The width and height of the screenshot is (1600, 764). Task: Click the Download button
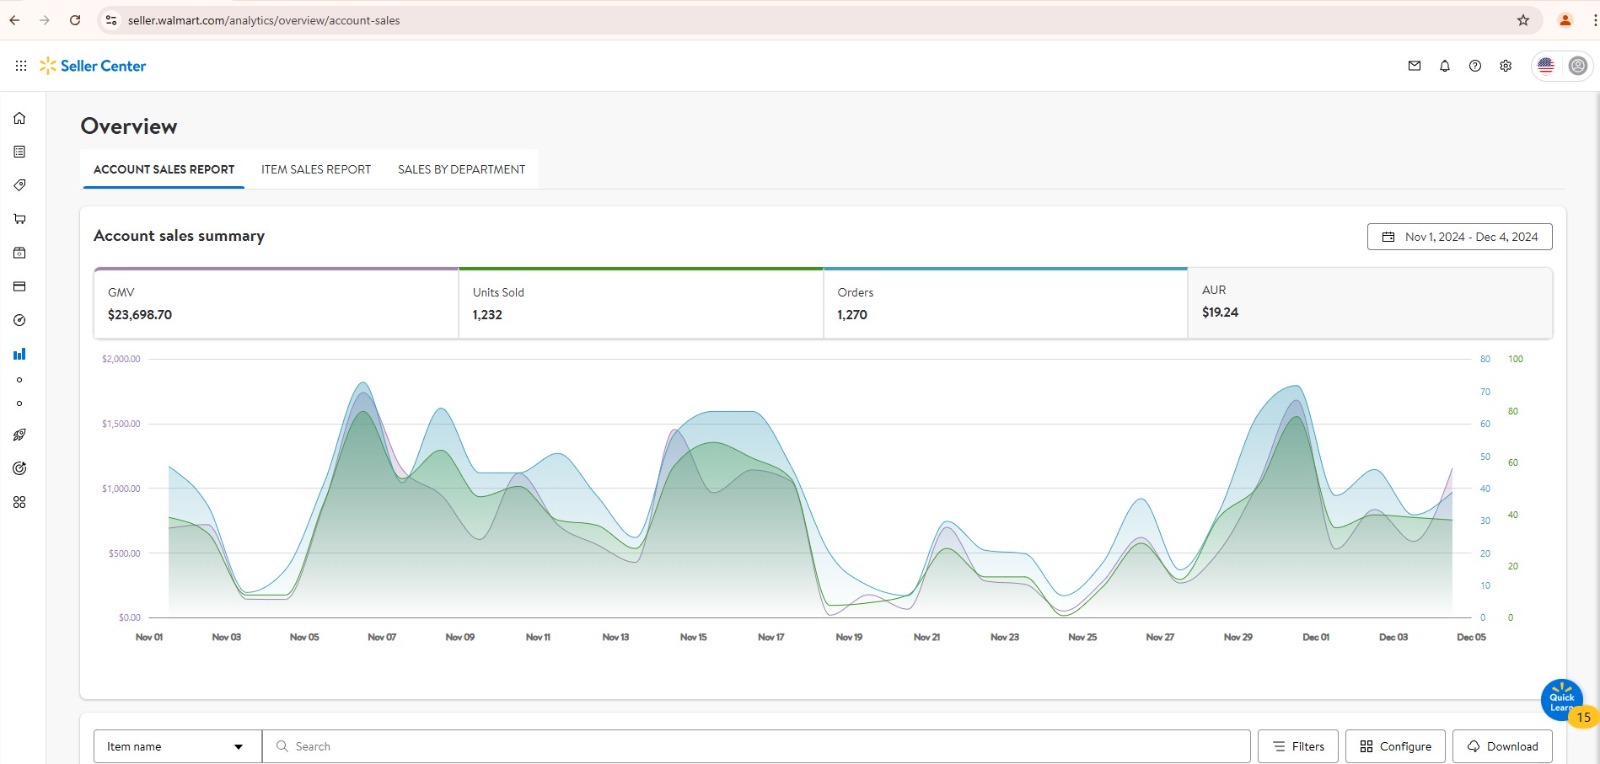[x=1502, y=746]
